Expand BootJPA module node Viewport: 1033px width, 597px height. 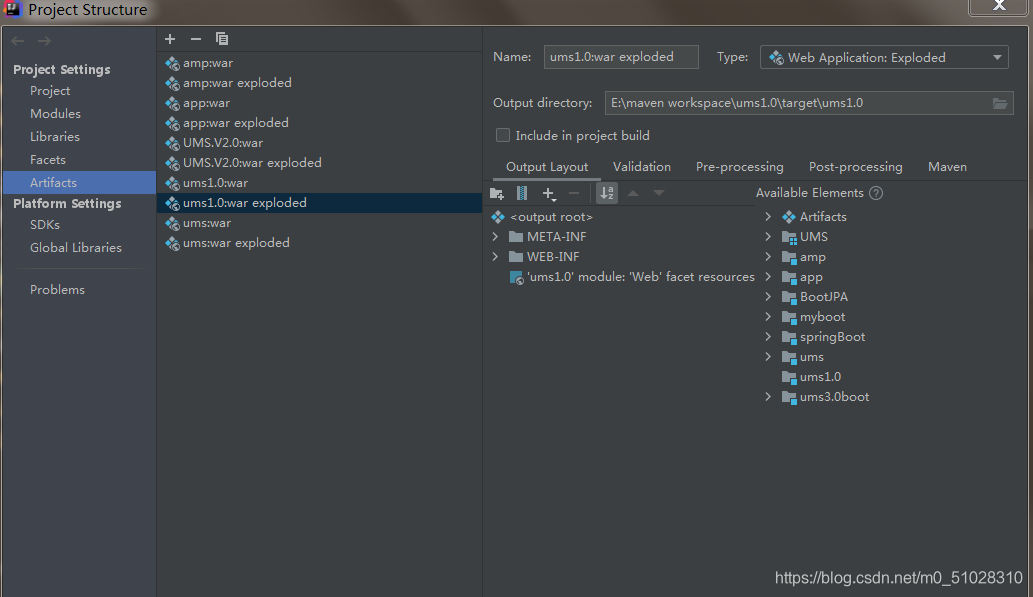point(768,297)
